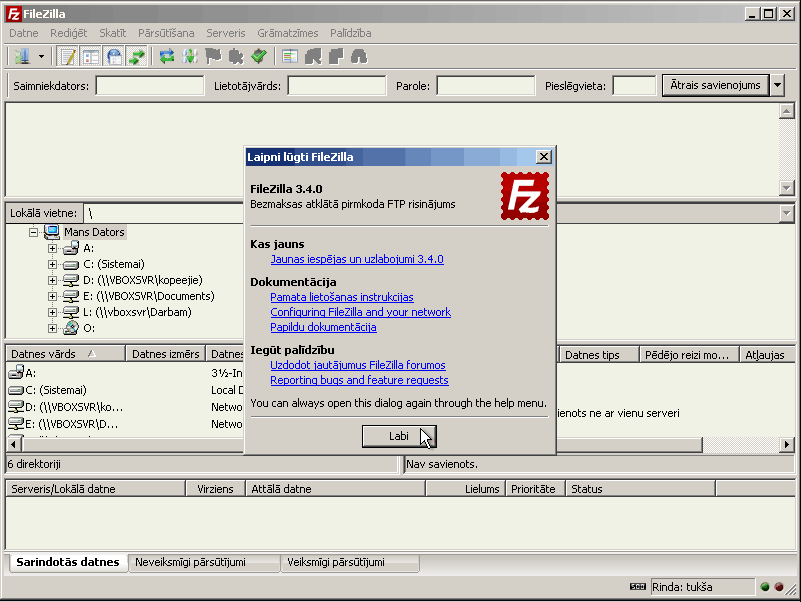Click local file list scroll left arrow
The height and width of the screenshot is (602, 801).
[14, 445]
